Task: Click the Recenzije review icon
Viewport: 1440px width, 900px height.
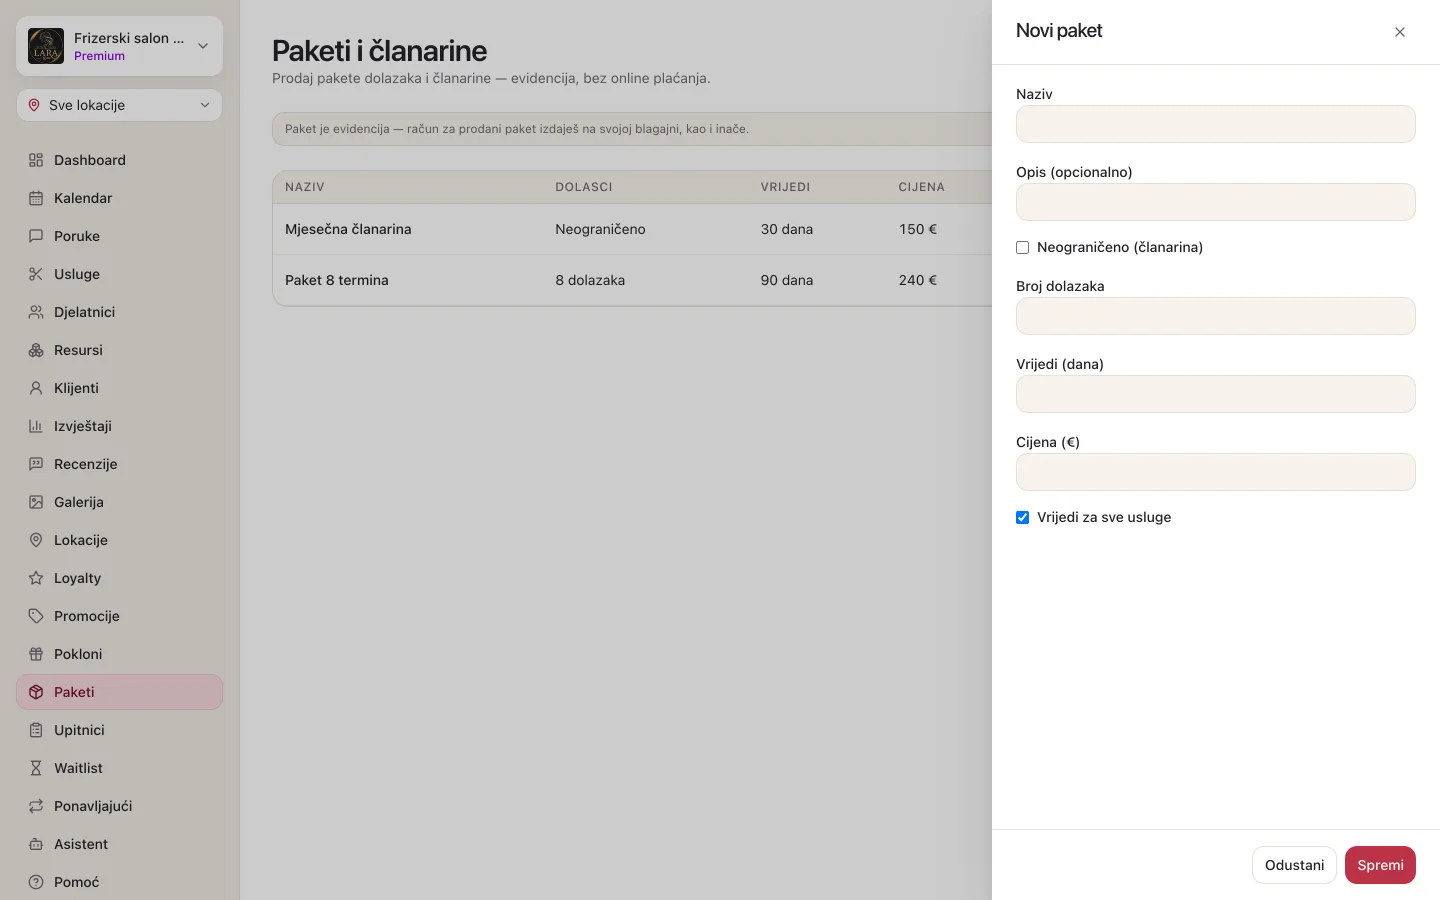Action: [36, 464]
